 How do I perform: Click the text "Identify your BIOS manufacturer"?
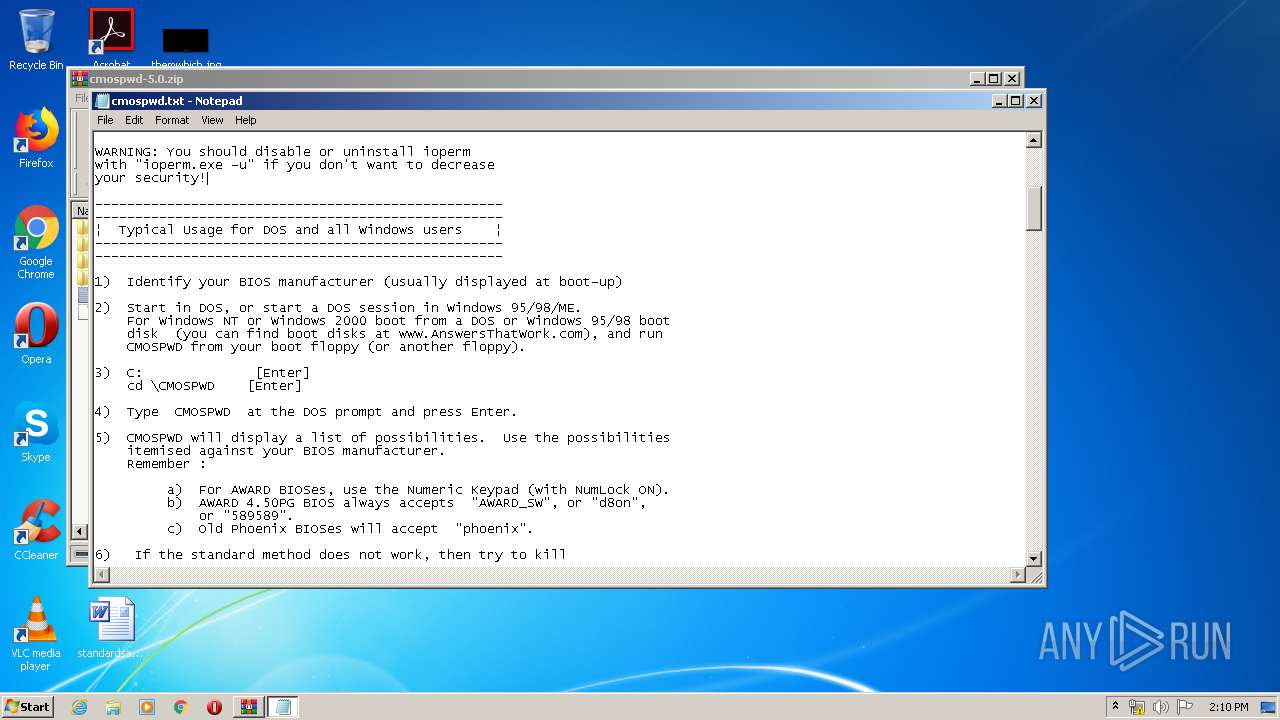coord(250,282)
